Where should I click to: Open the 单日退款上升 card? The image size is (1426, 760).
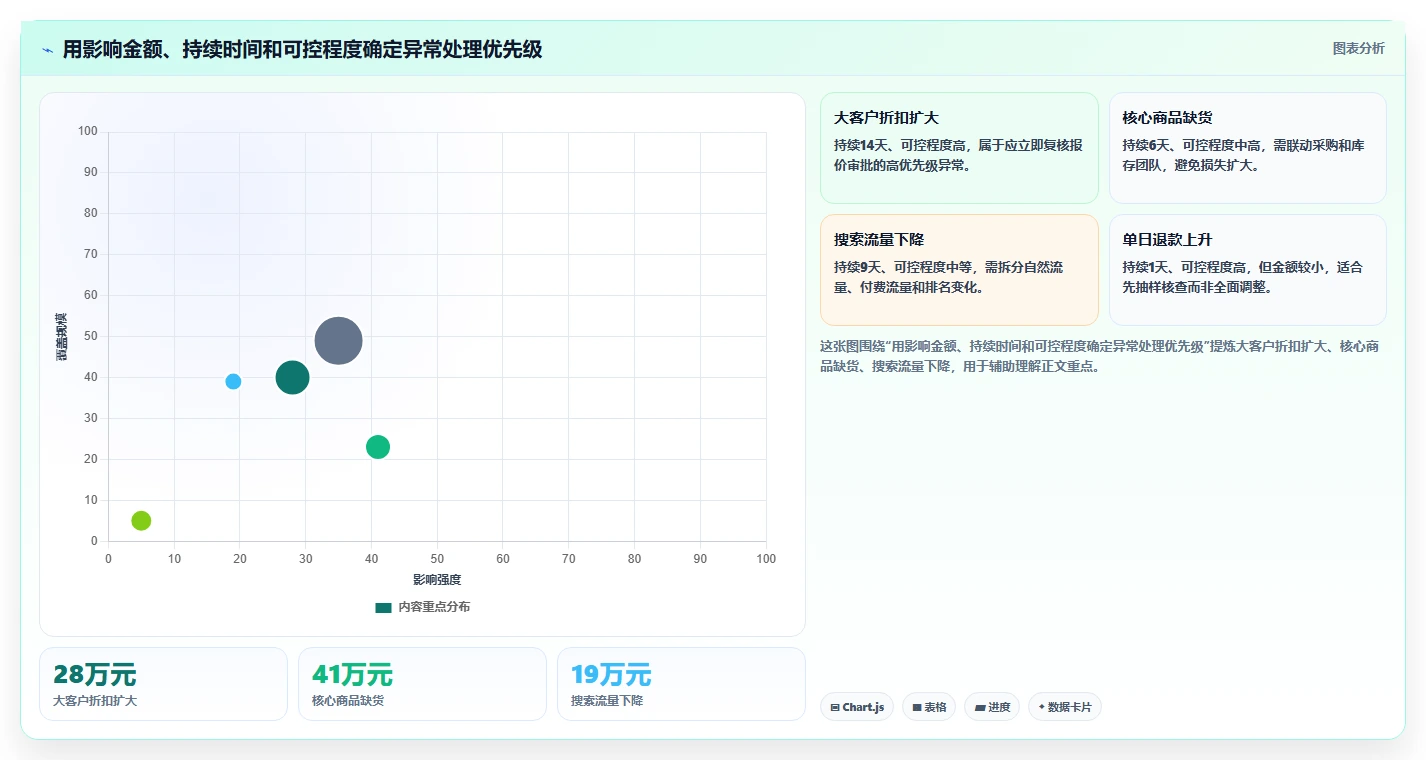click(x=1247, y=270)
